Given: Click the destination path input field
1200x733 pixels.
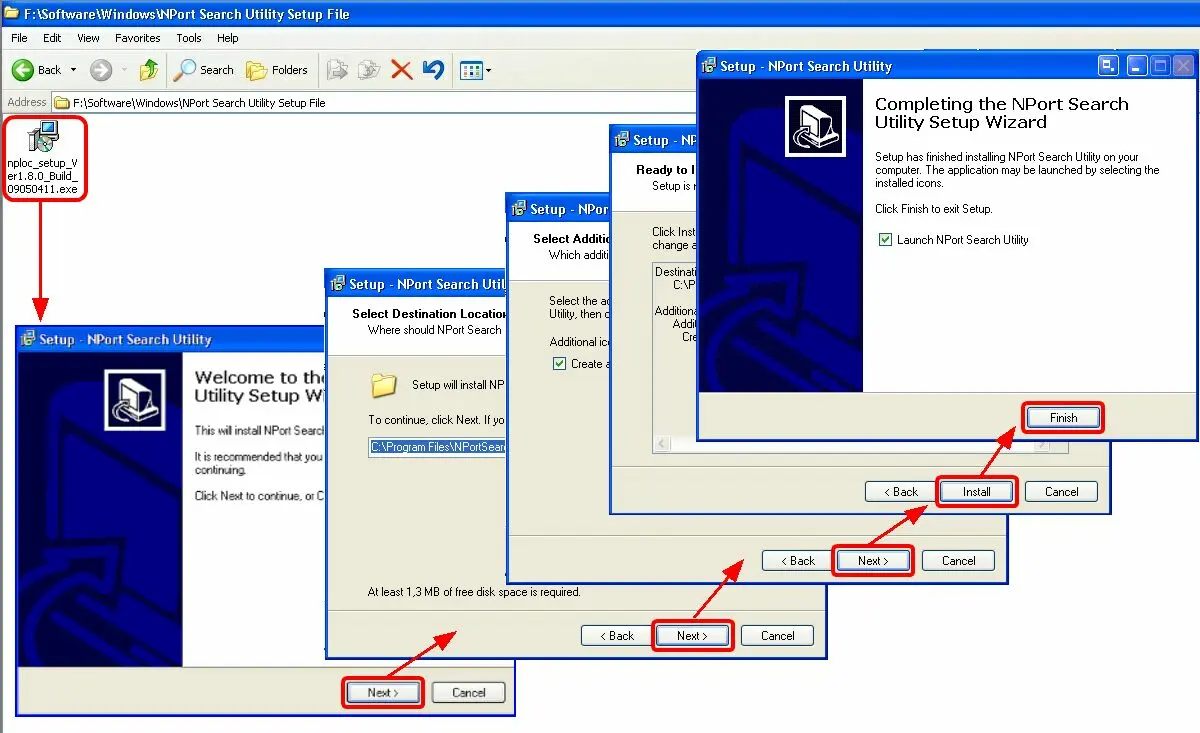Looking at the screenshot, I should (x=438, y=447).
